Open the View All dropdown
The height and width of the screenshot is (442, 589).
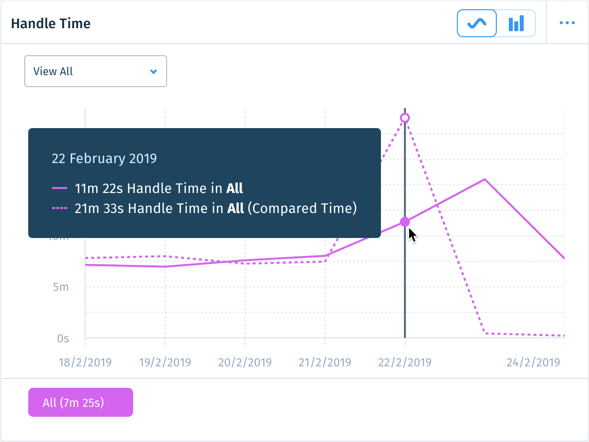click(x=95, y=71)
